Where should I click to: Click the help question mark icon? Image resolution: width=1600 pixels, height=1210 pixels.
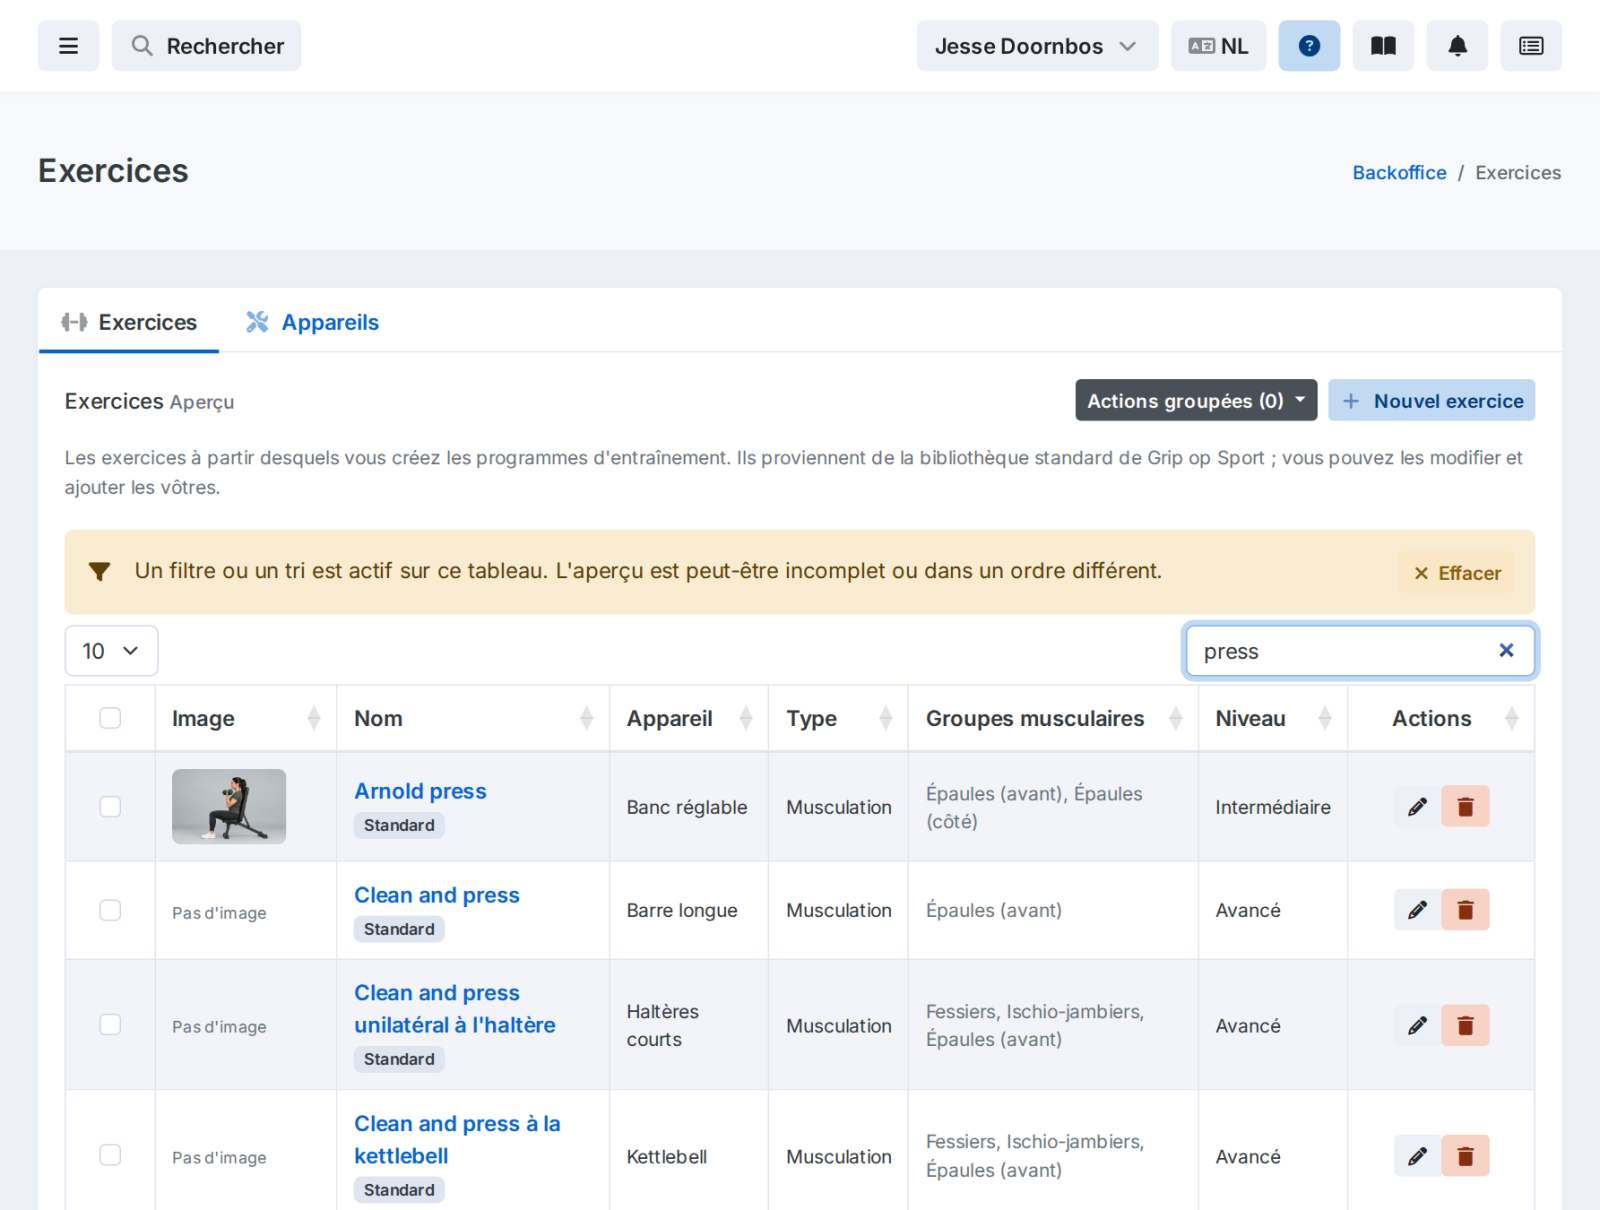[1309, 46]
